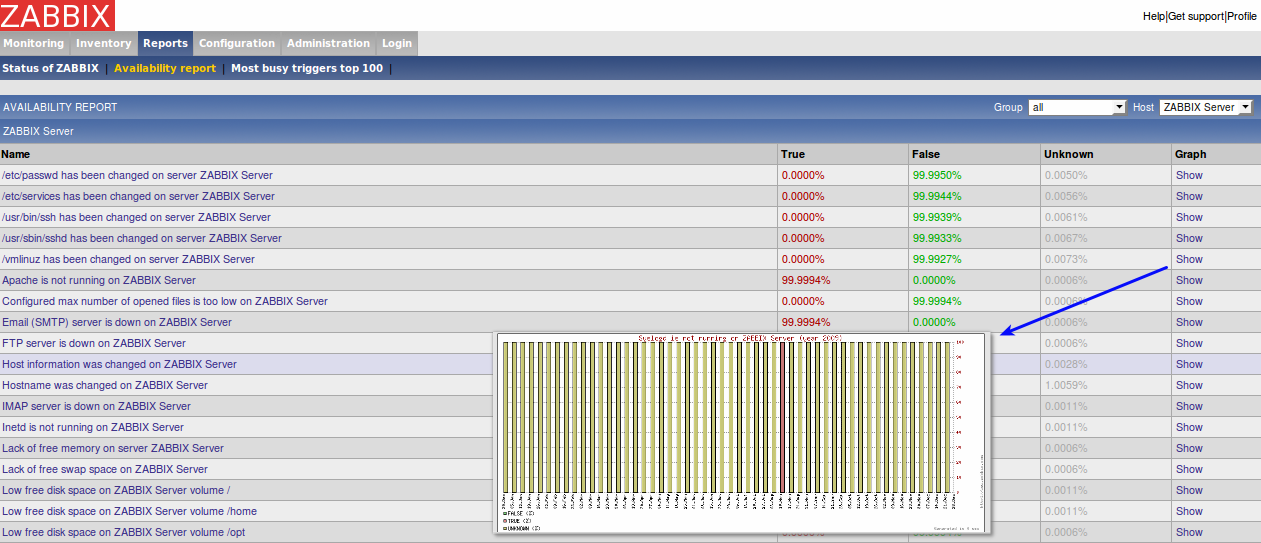Click the Help link

coord(1153,17)
